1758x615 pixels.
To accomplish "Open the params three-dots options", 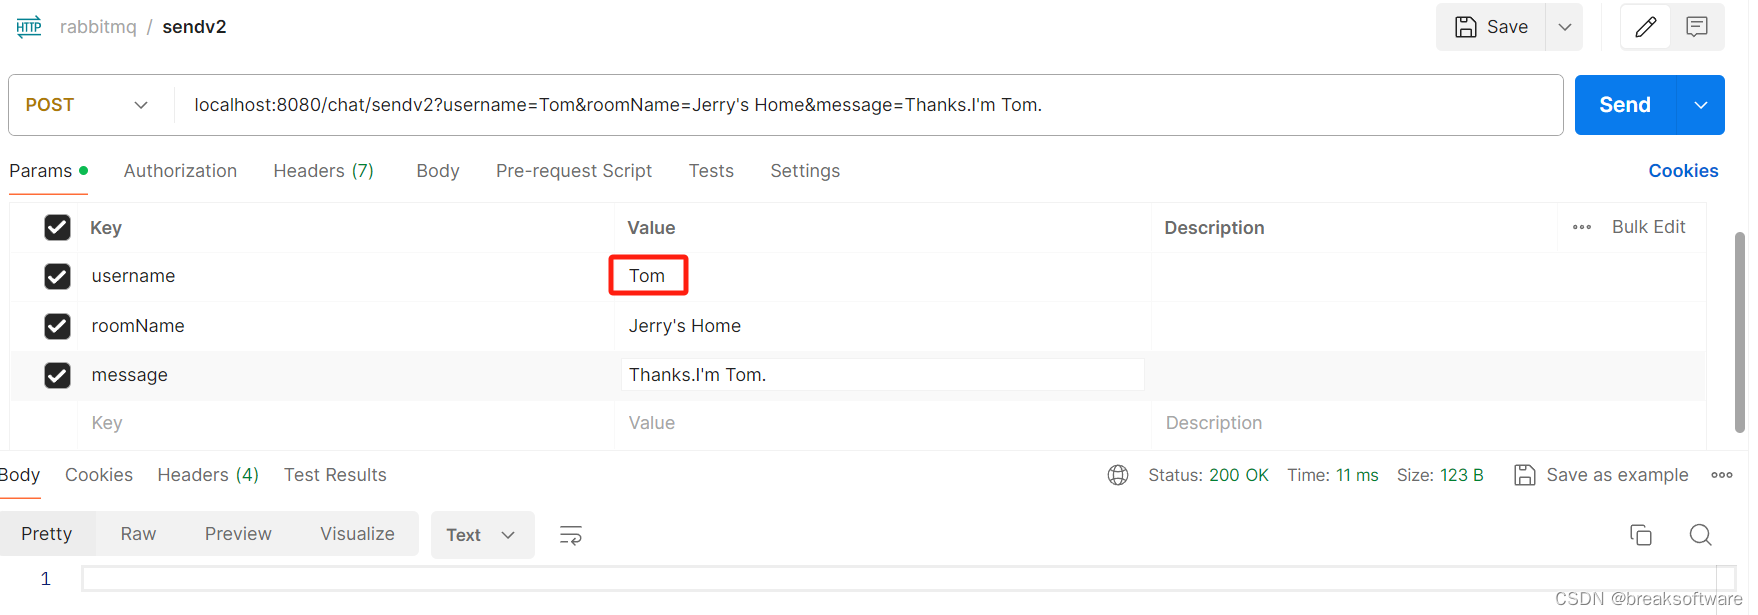I will [x=1582, y=227].
